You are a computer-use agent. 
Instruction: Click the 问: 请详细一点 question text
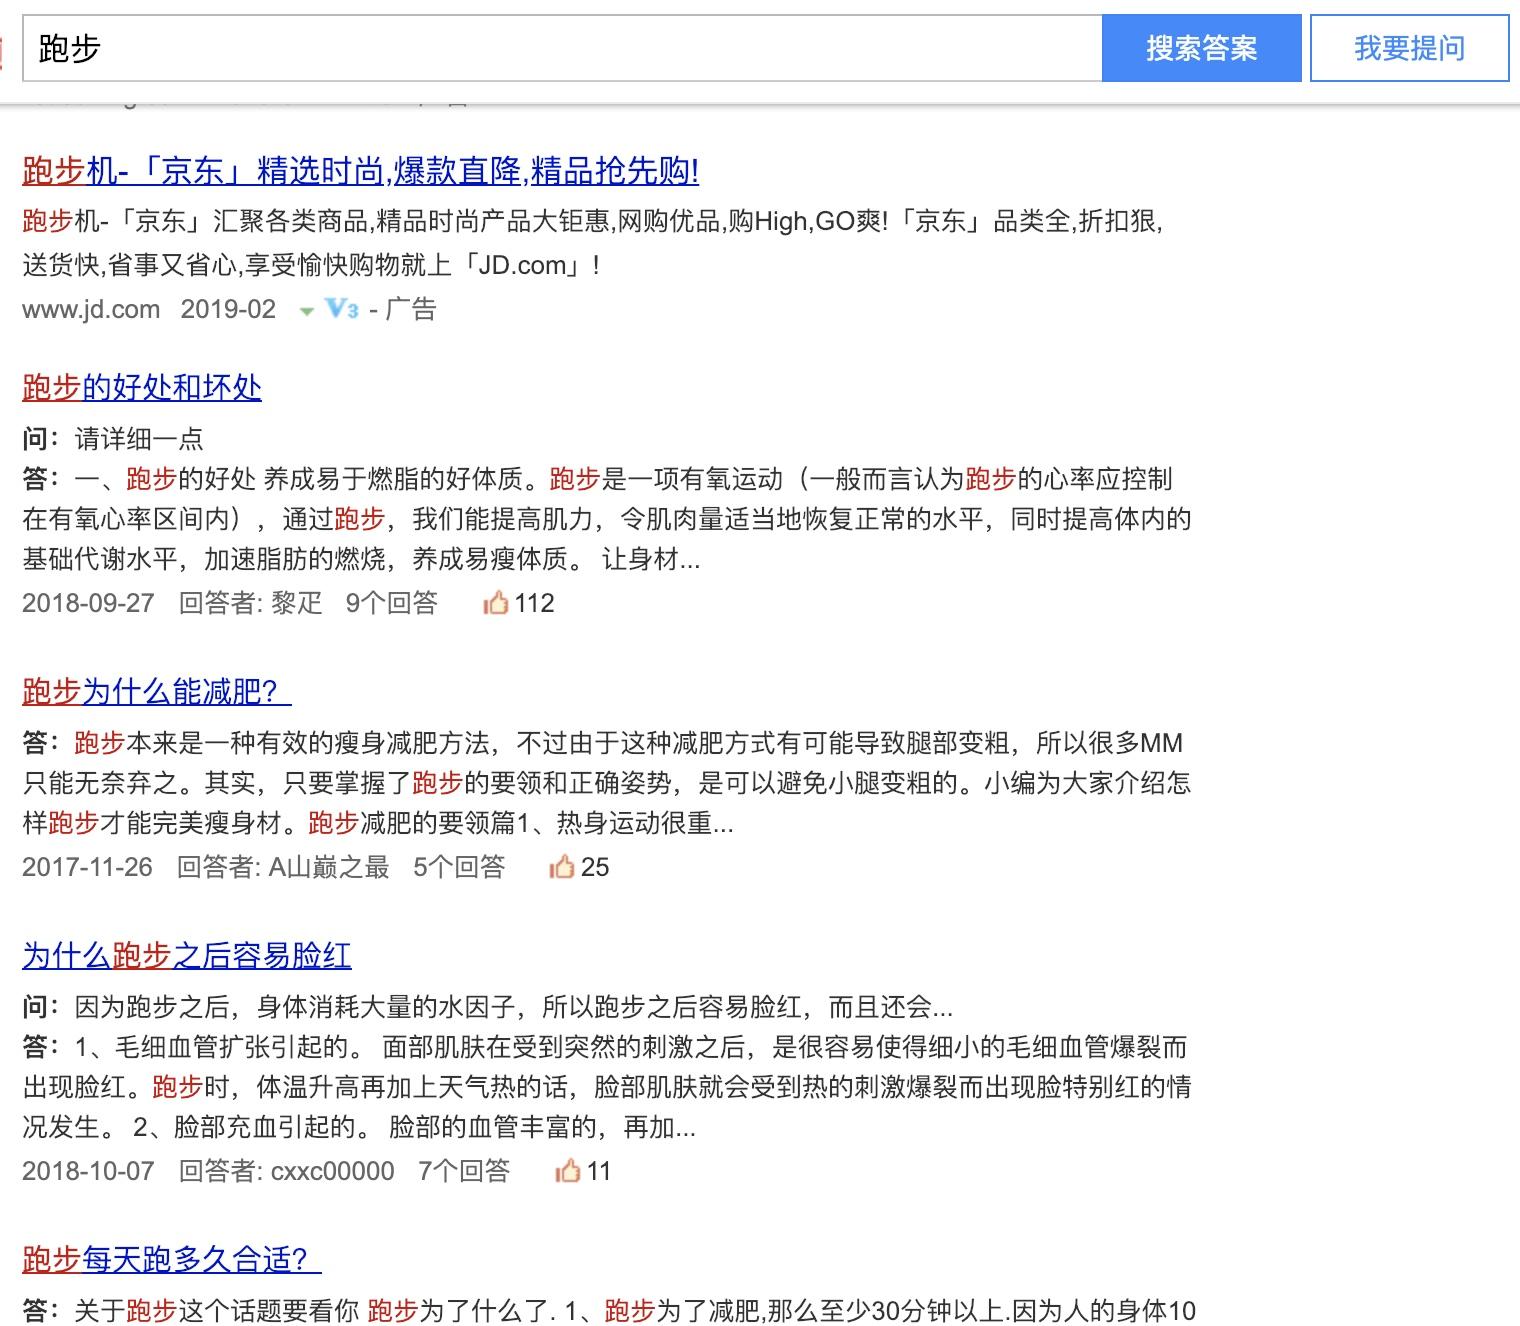pyautogui.click(x=113, y=439)
